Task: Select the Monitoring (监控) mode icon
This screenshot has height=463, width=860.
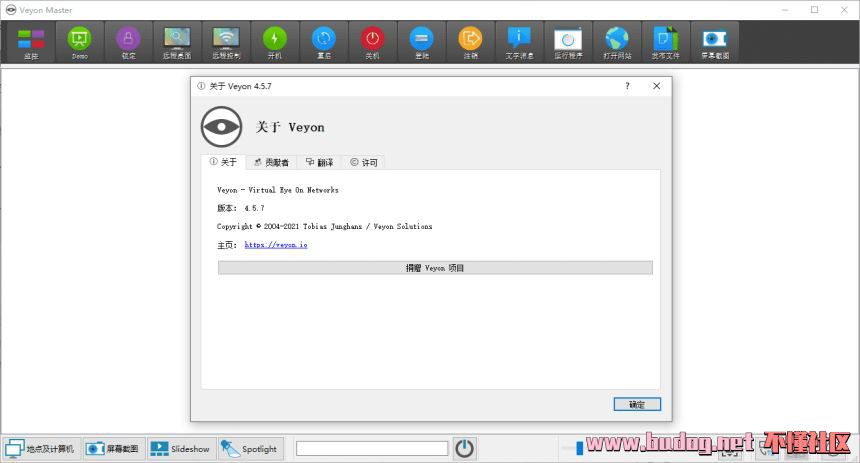Action: point(31,43)
